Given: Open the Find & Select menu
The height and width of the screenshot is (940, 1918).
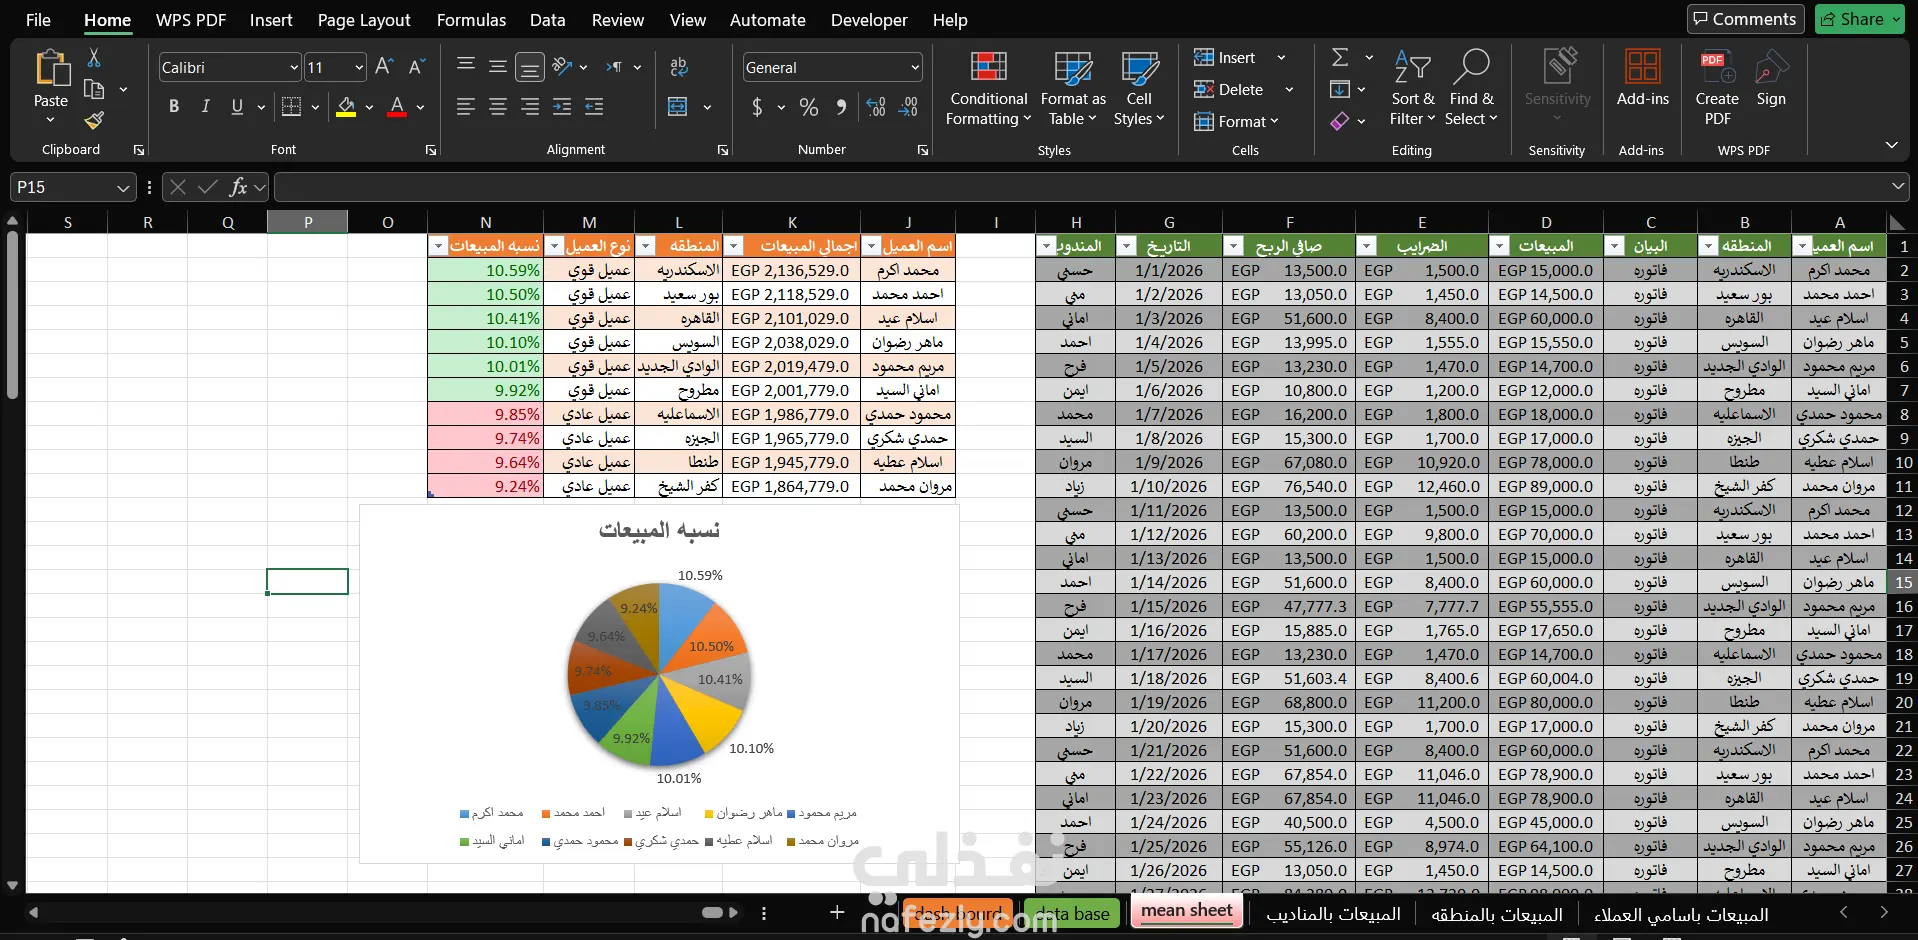Looking at the screenshot, I should (1472, 89).
